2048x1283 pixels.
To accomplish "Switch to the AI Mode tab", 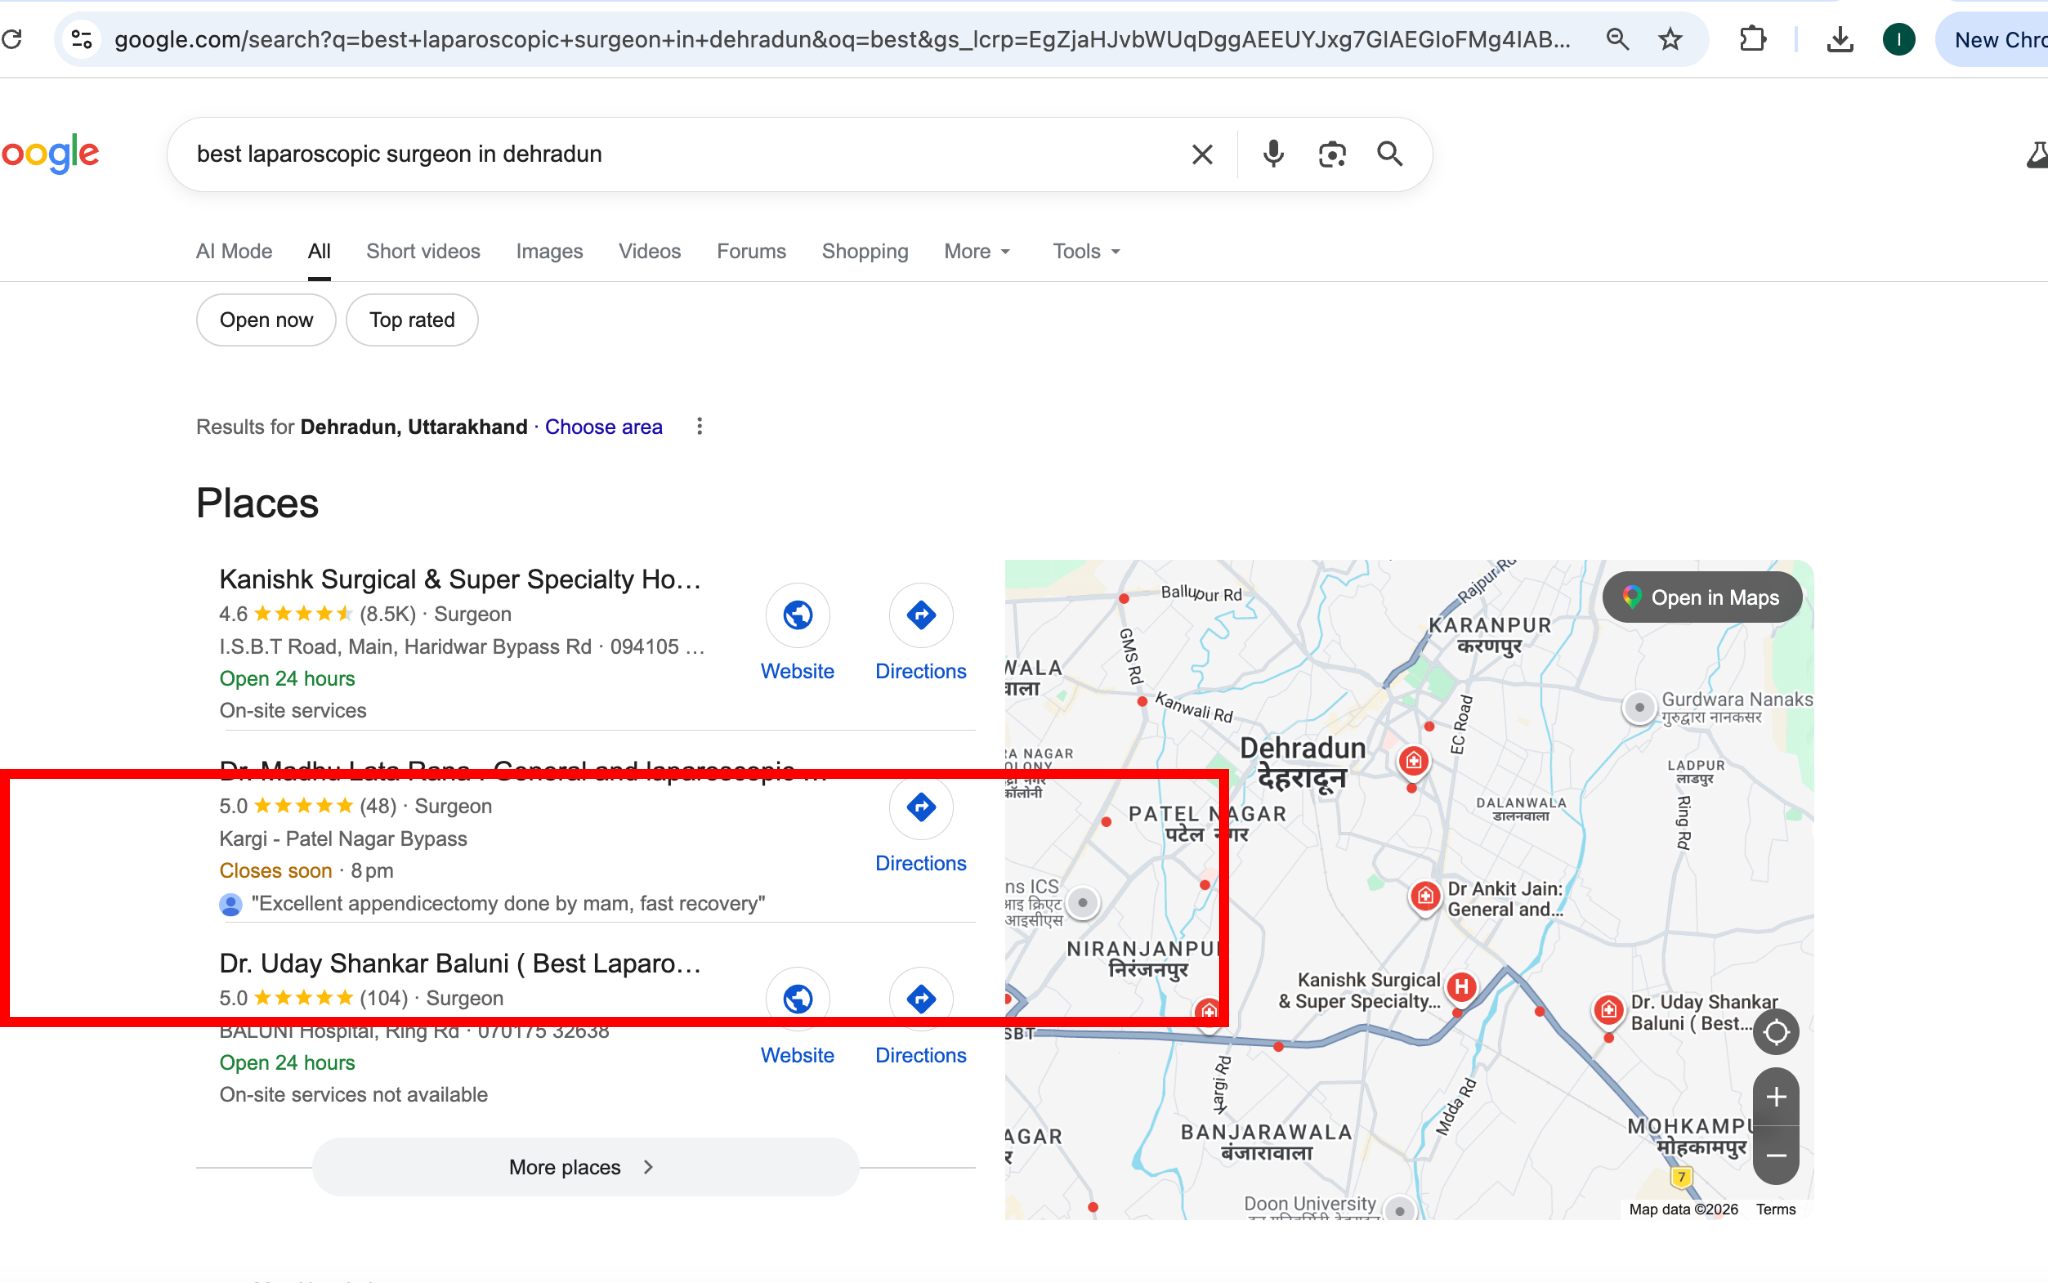I will (x=234, y=251).
